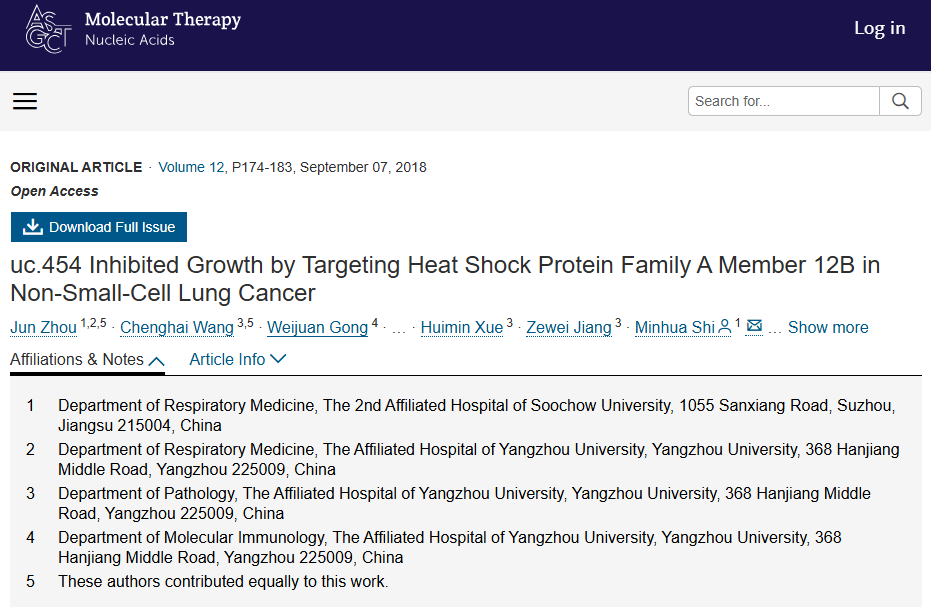Click the person profile icon after Minhua Shi
The width and height of the screenshot is (931, 607).
click(x=724, y=327)
